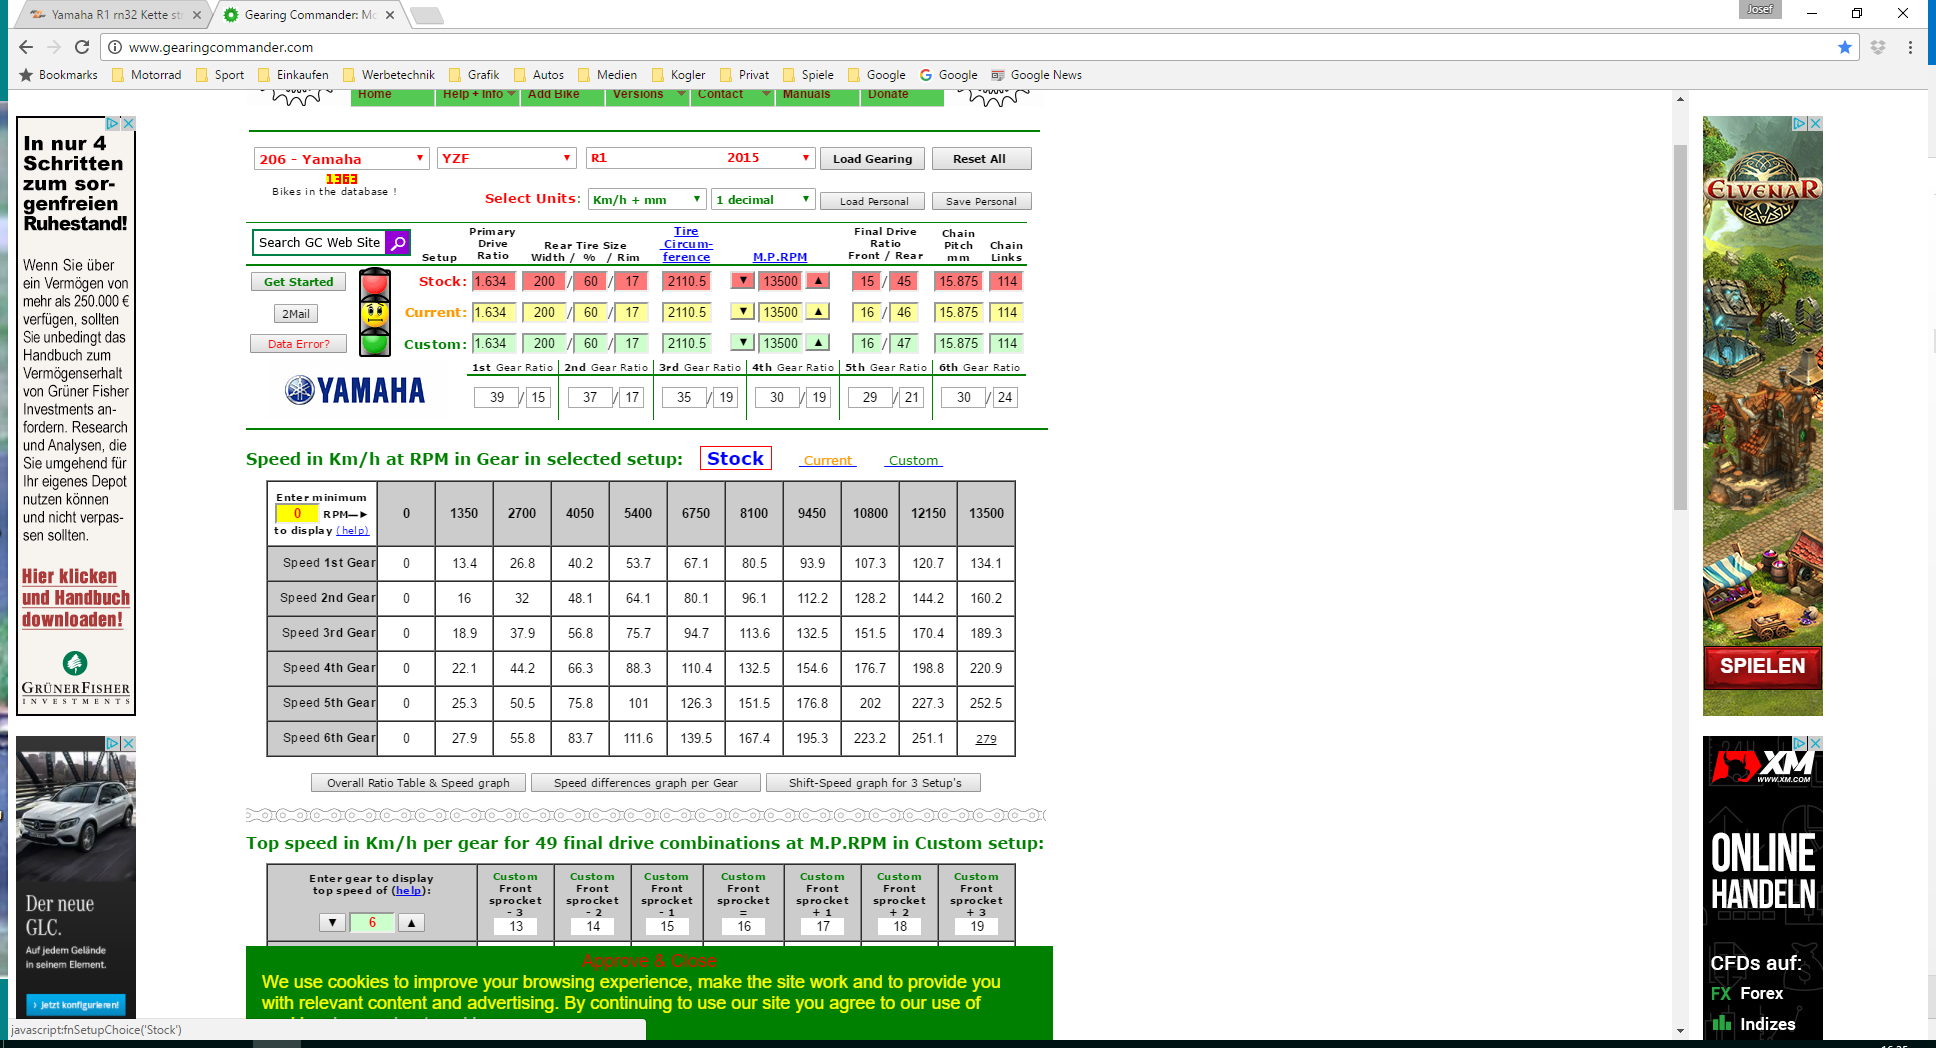This screenshot has width=1936, height=1048.
Task: Reload the page with browser refresh icon
Action: [x=82, y=47]
